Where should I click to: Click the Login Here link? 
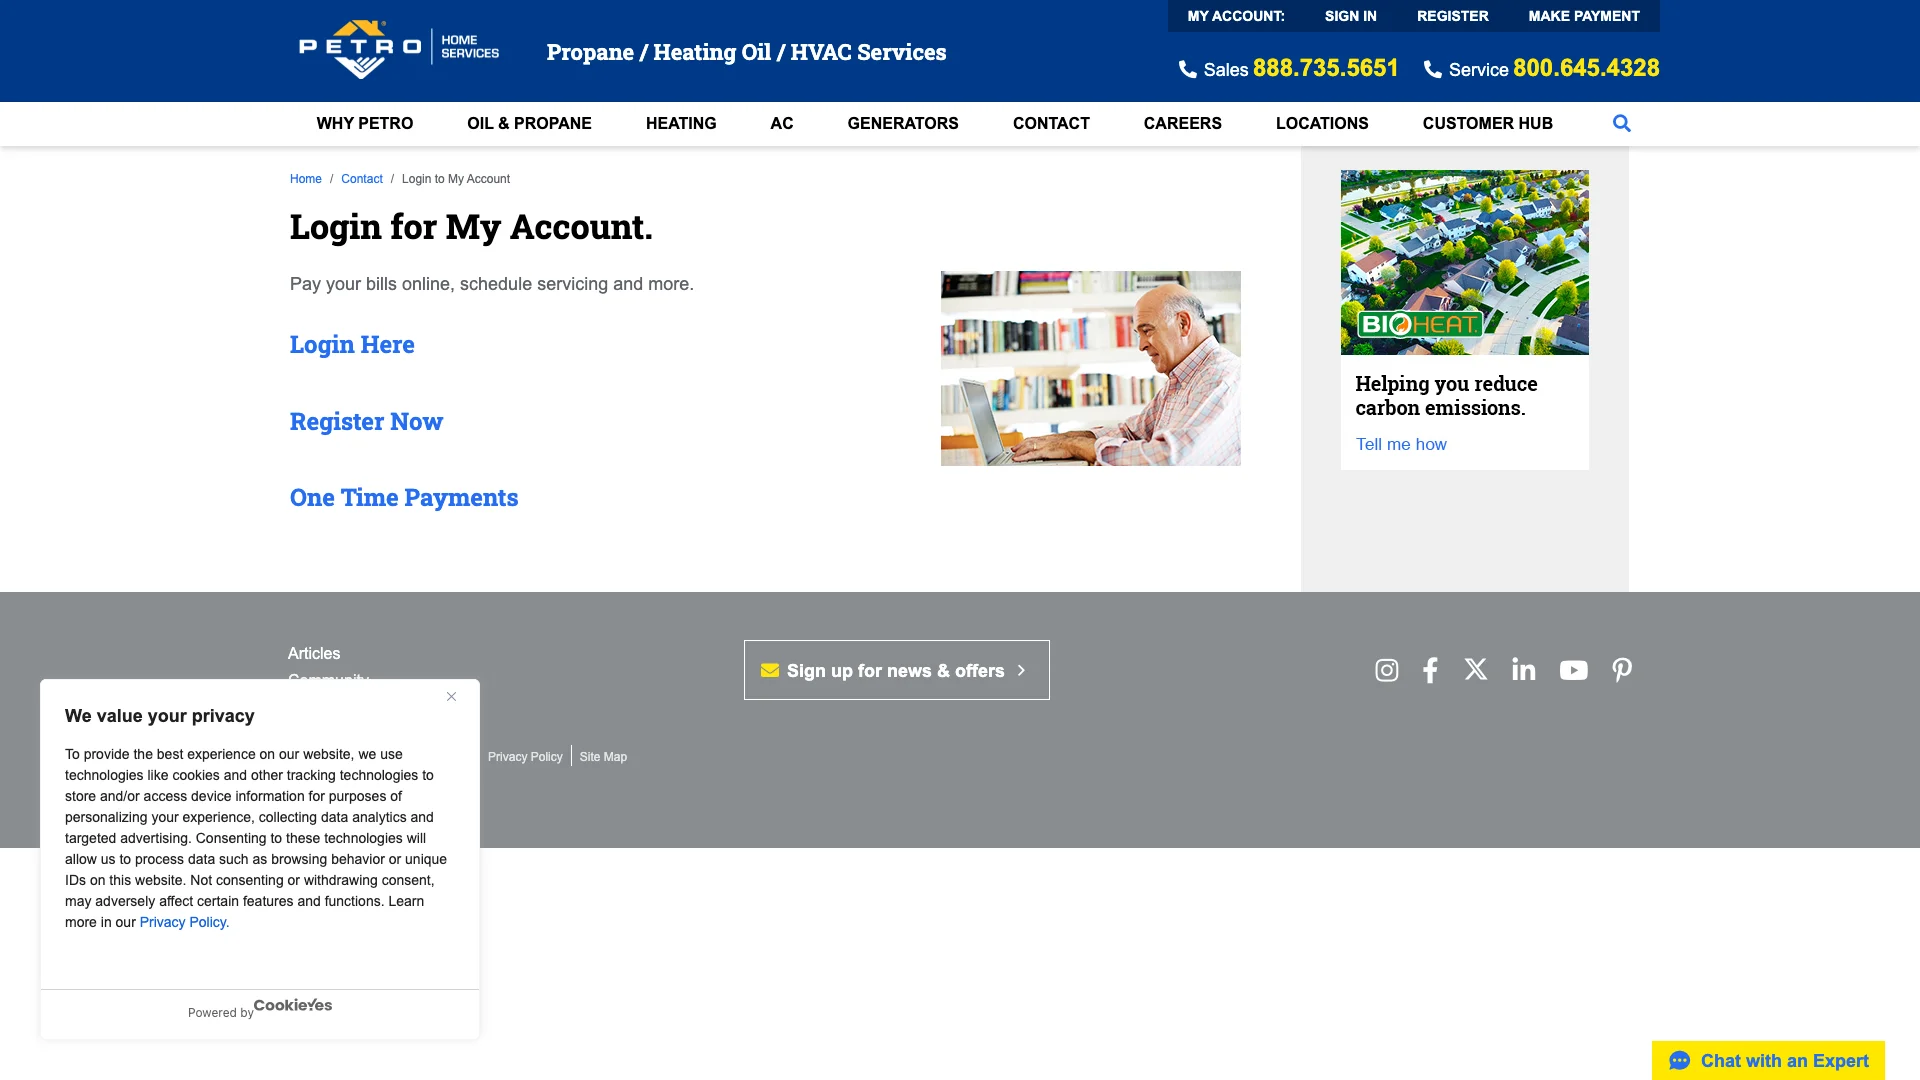pyautogui.click(x=352, y=344)
